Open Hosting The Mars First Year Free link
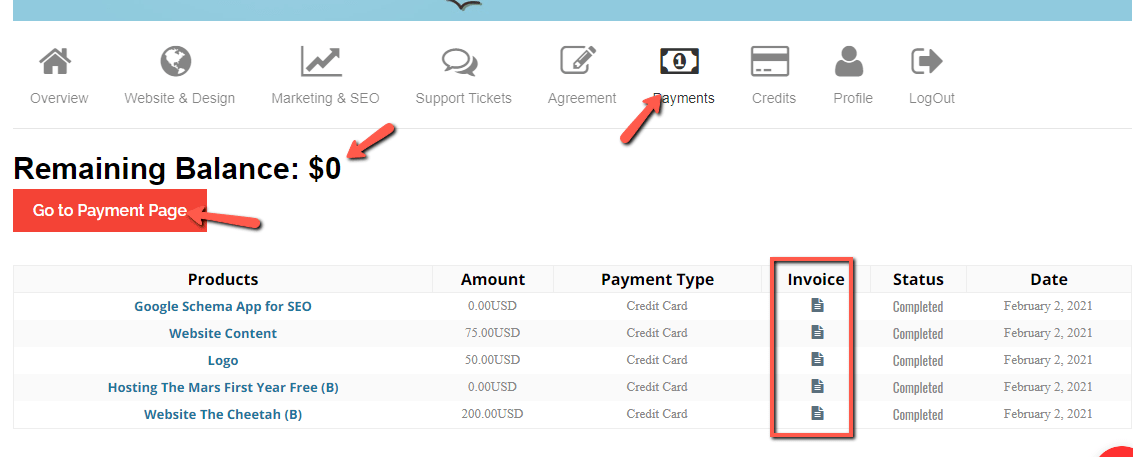 (x=223, y=387)
